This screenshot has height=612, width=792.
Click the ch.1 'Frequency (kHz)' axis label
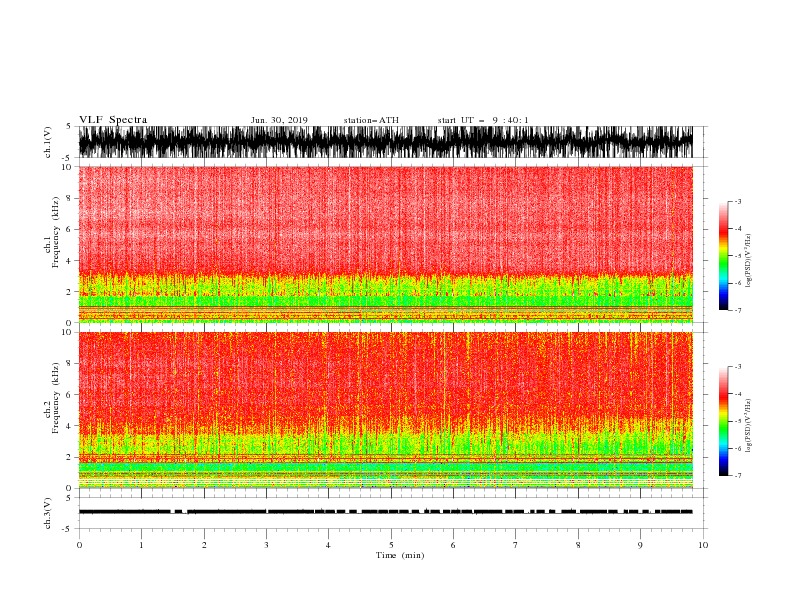coord(56,232)
